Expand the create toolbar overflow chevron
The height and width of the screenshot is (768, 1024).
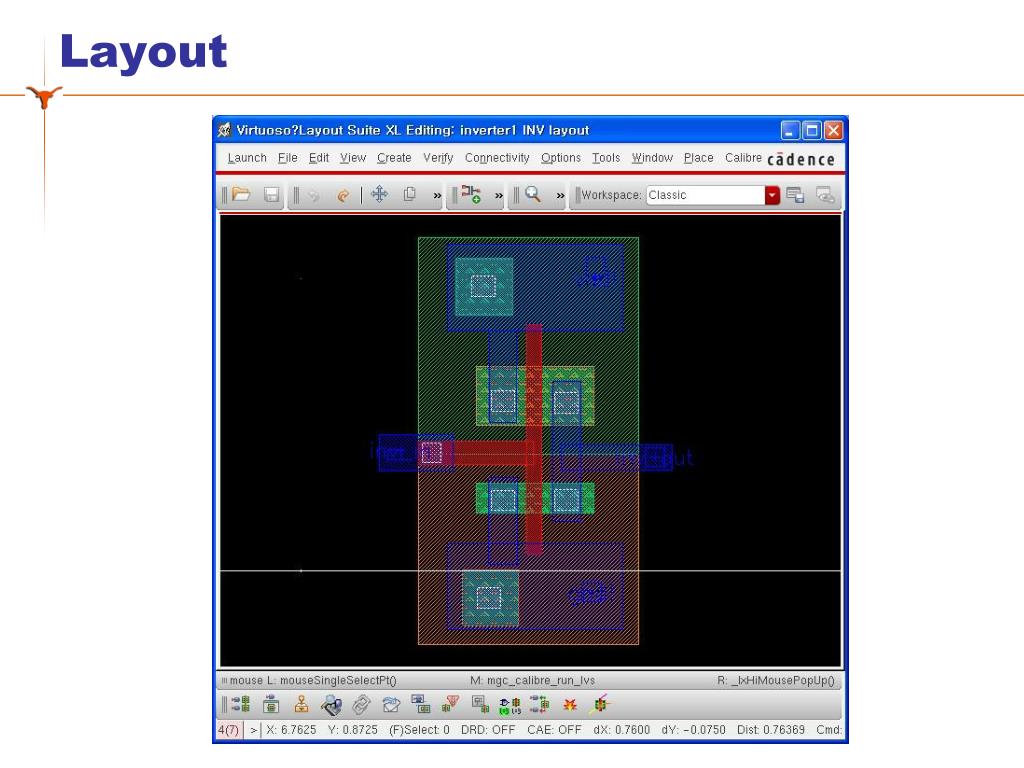[x=498, y=195]
